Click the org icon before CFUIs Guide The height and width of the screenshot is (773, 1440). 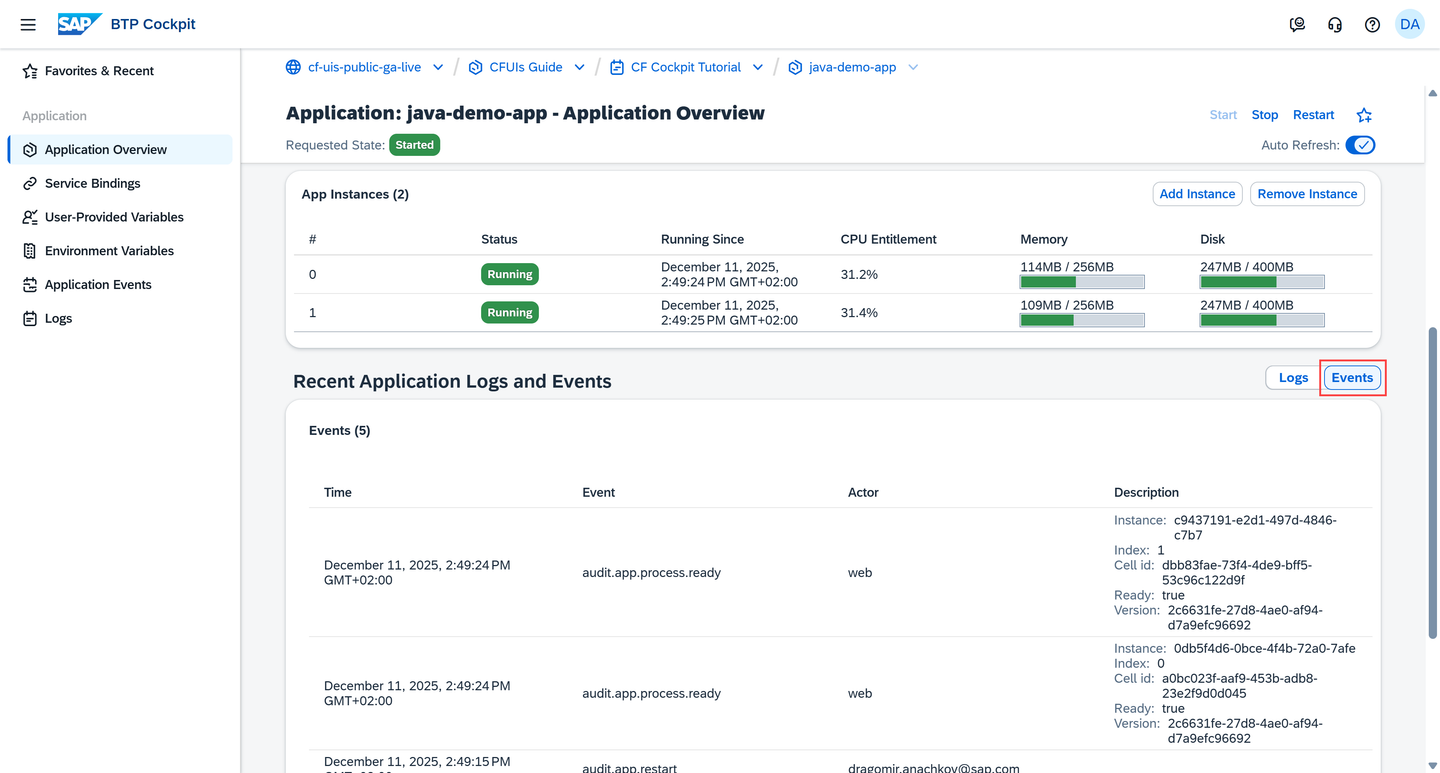[x=475, y=67]
